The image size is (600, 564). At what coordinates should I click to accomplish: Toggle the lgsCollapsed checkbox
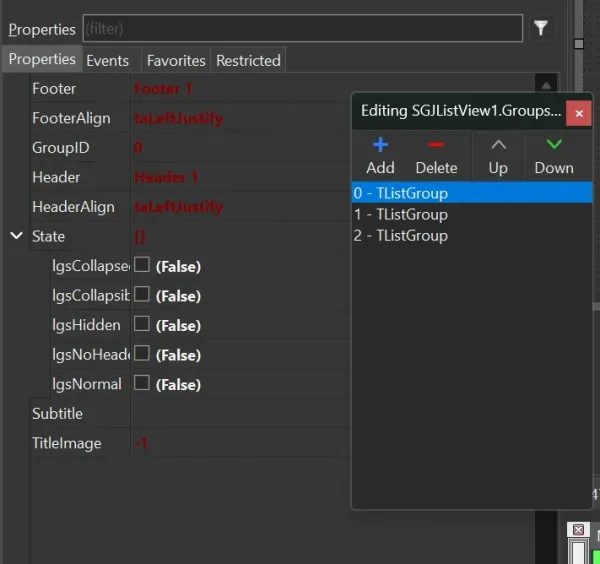142,264
